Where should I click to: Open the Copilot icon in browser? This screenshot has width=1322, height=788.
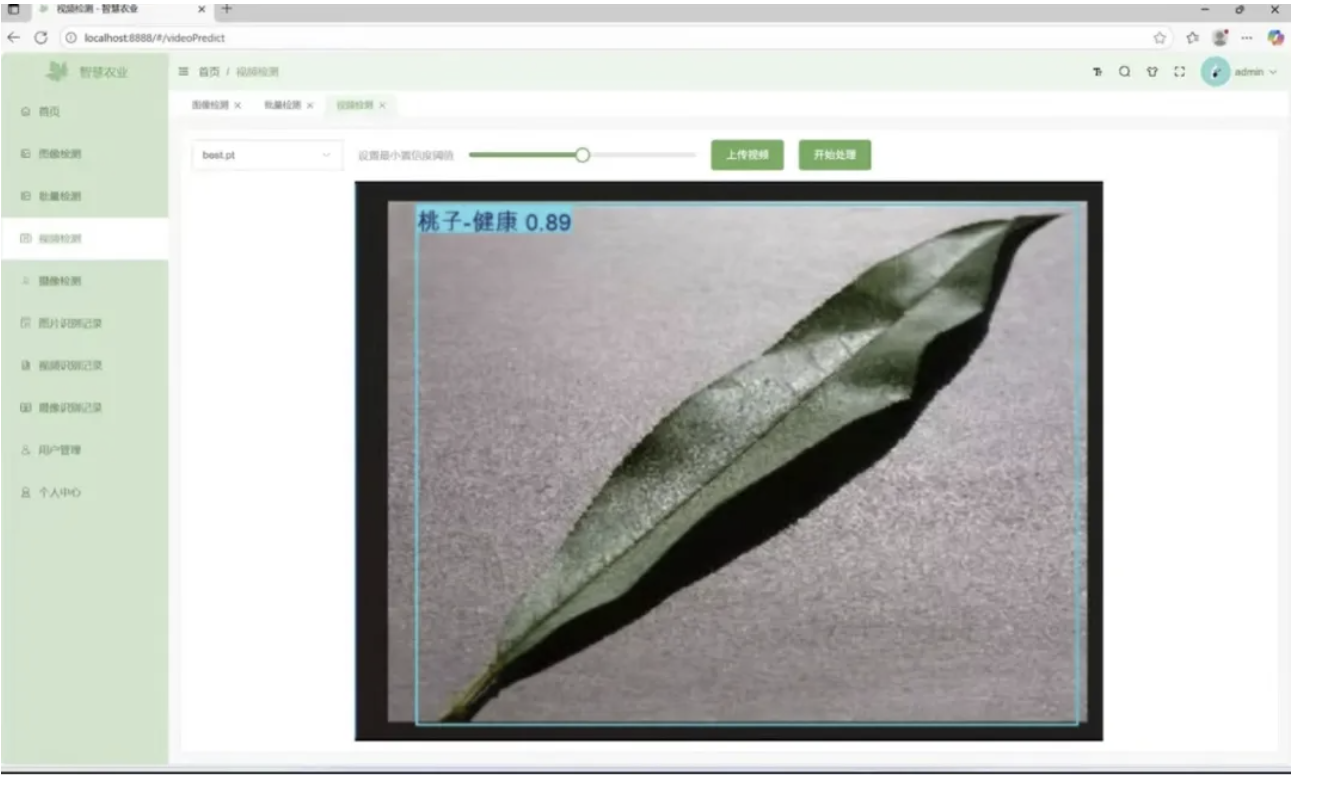point(1275,38)
